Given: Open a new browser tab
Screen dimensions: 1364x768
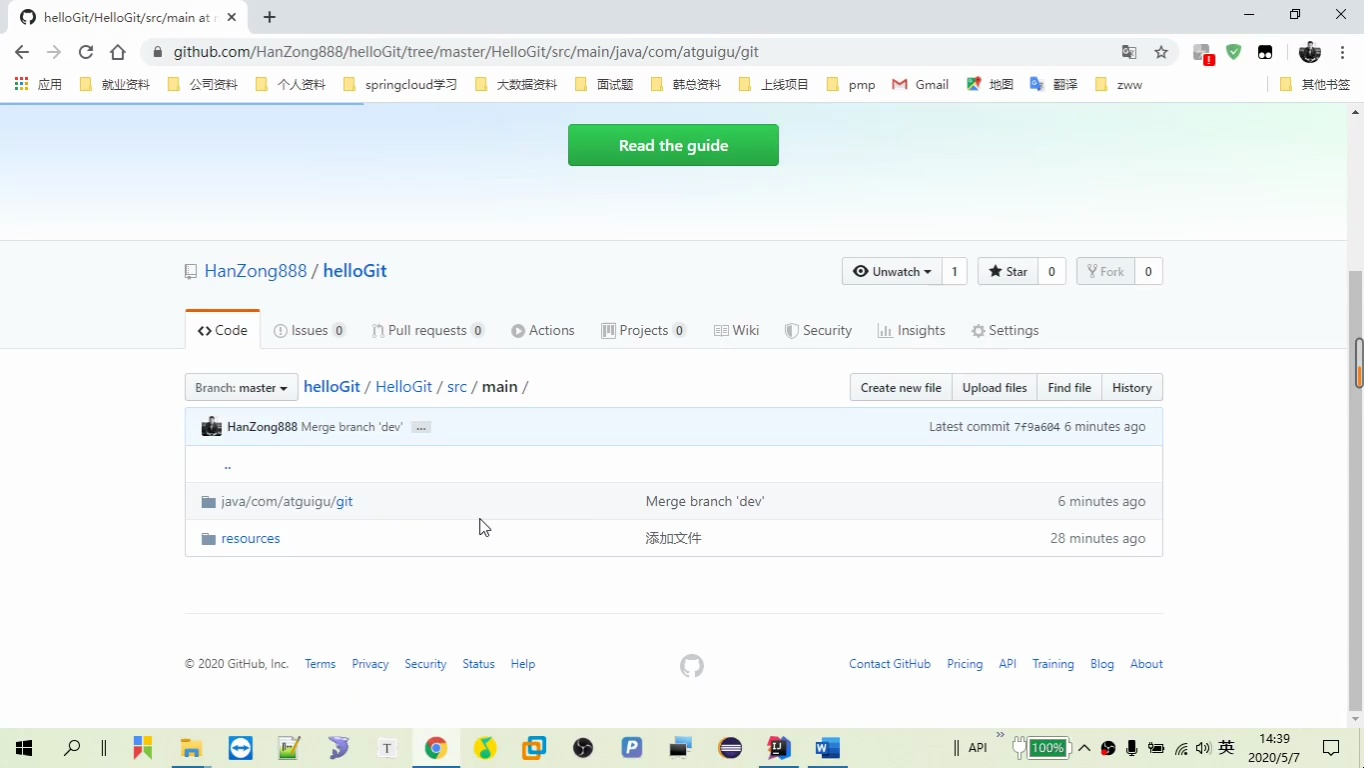Looking at the screenshot, I should 269,17.
